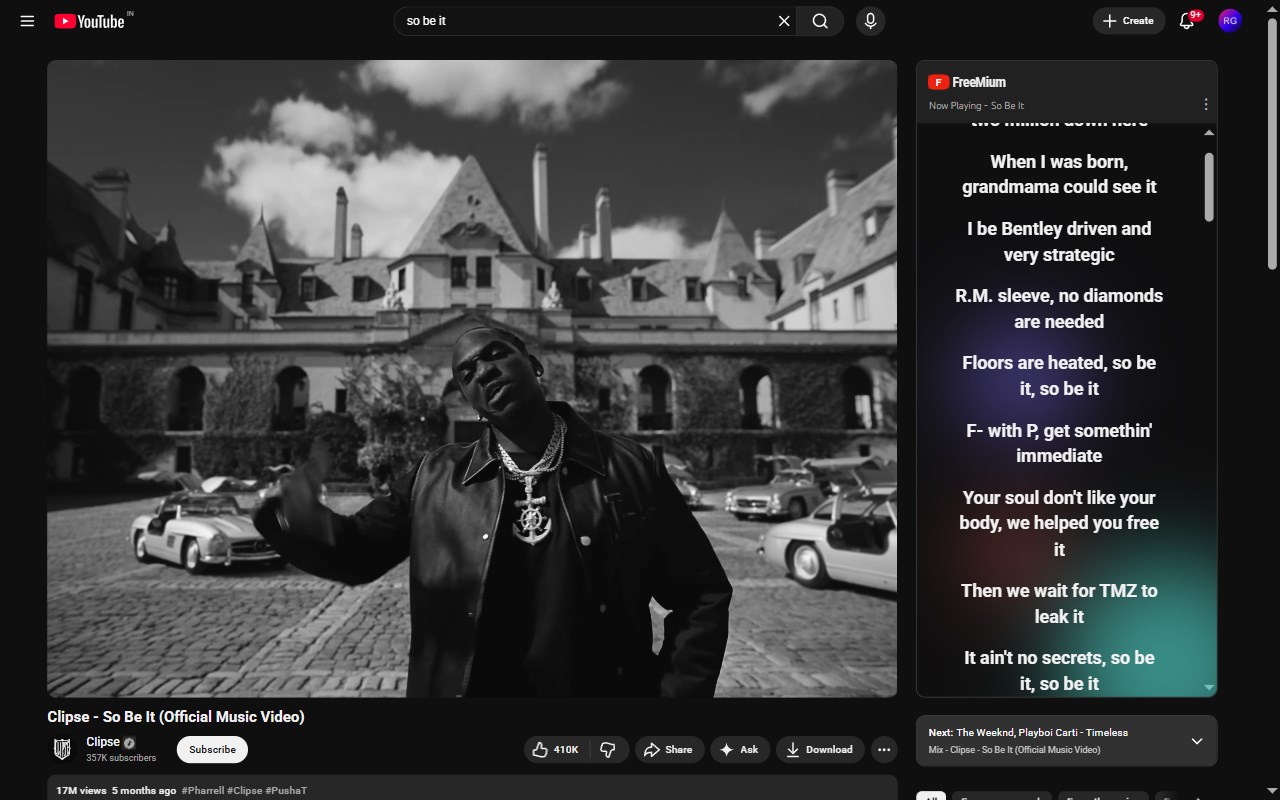Expand the Next up mix panel
The height and width of the screenshot is (800, 1280).
click(x=1197, y=741)
